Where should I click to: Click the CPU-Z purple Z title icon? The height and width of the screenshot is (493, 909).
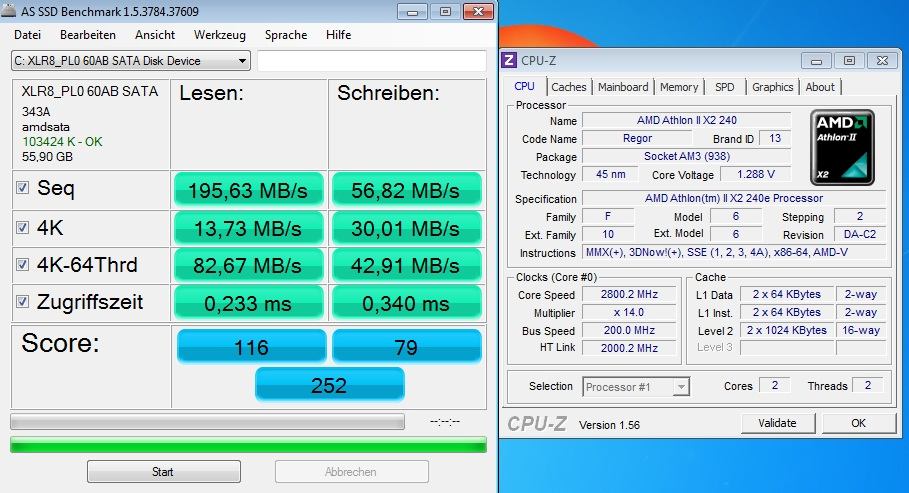point(509,60)
